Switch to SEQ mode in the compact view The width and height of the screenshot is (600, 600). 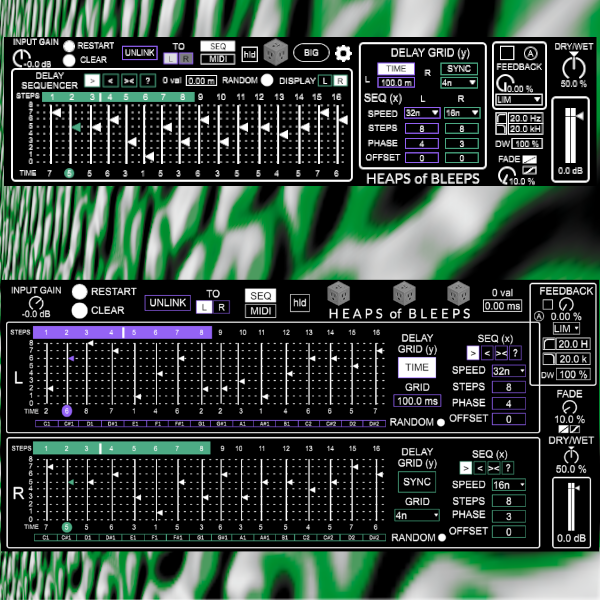click(218, 46)
